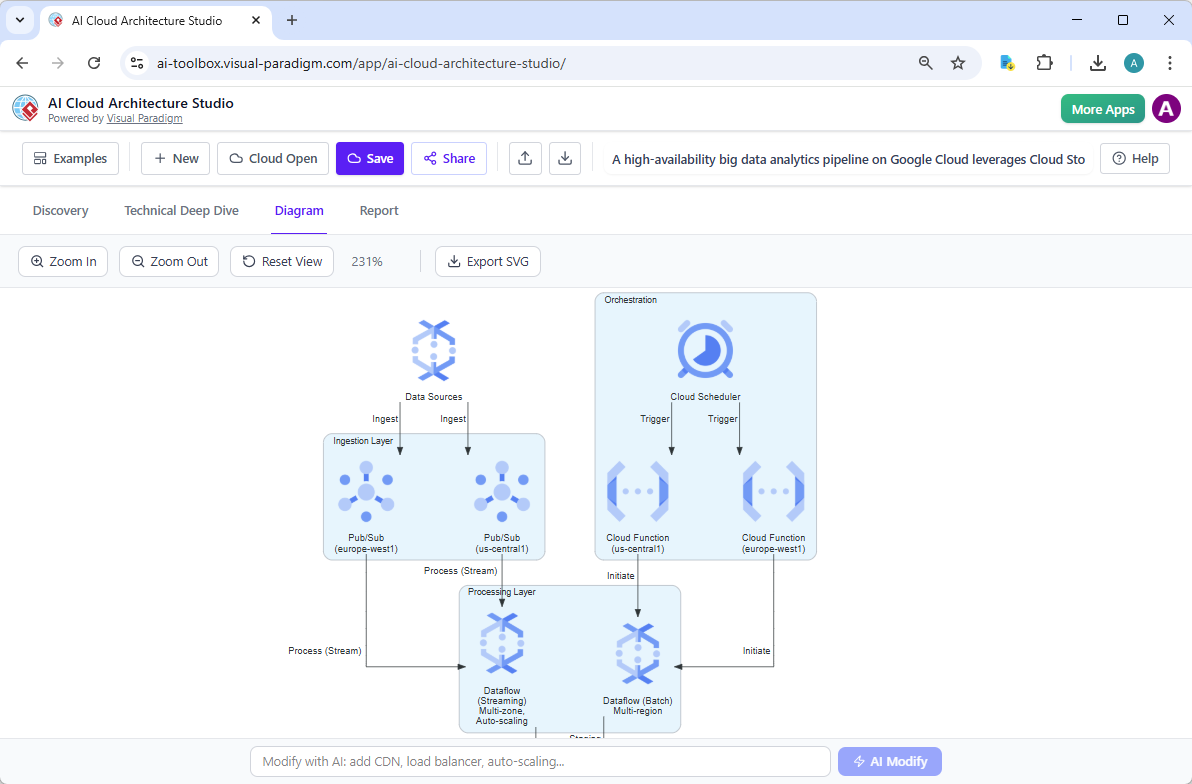Click the teal A account avatar in Chrome

pyautogui.click(x=1133, y=62)
